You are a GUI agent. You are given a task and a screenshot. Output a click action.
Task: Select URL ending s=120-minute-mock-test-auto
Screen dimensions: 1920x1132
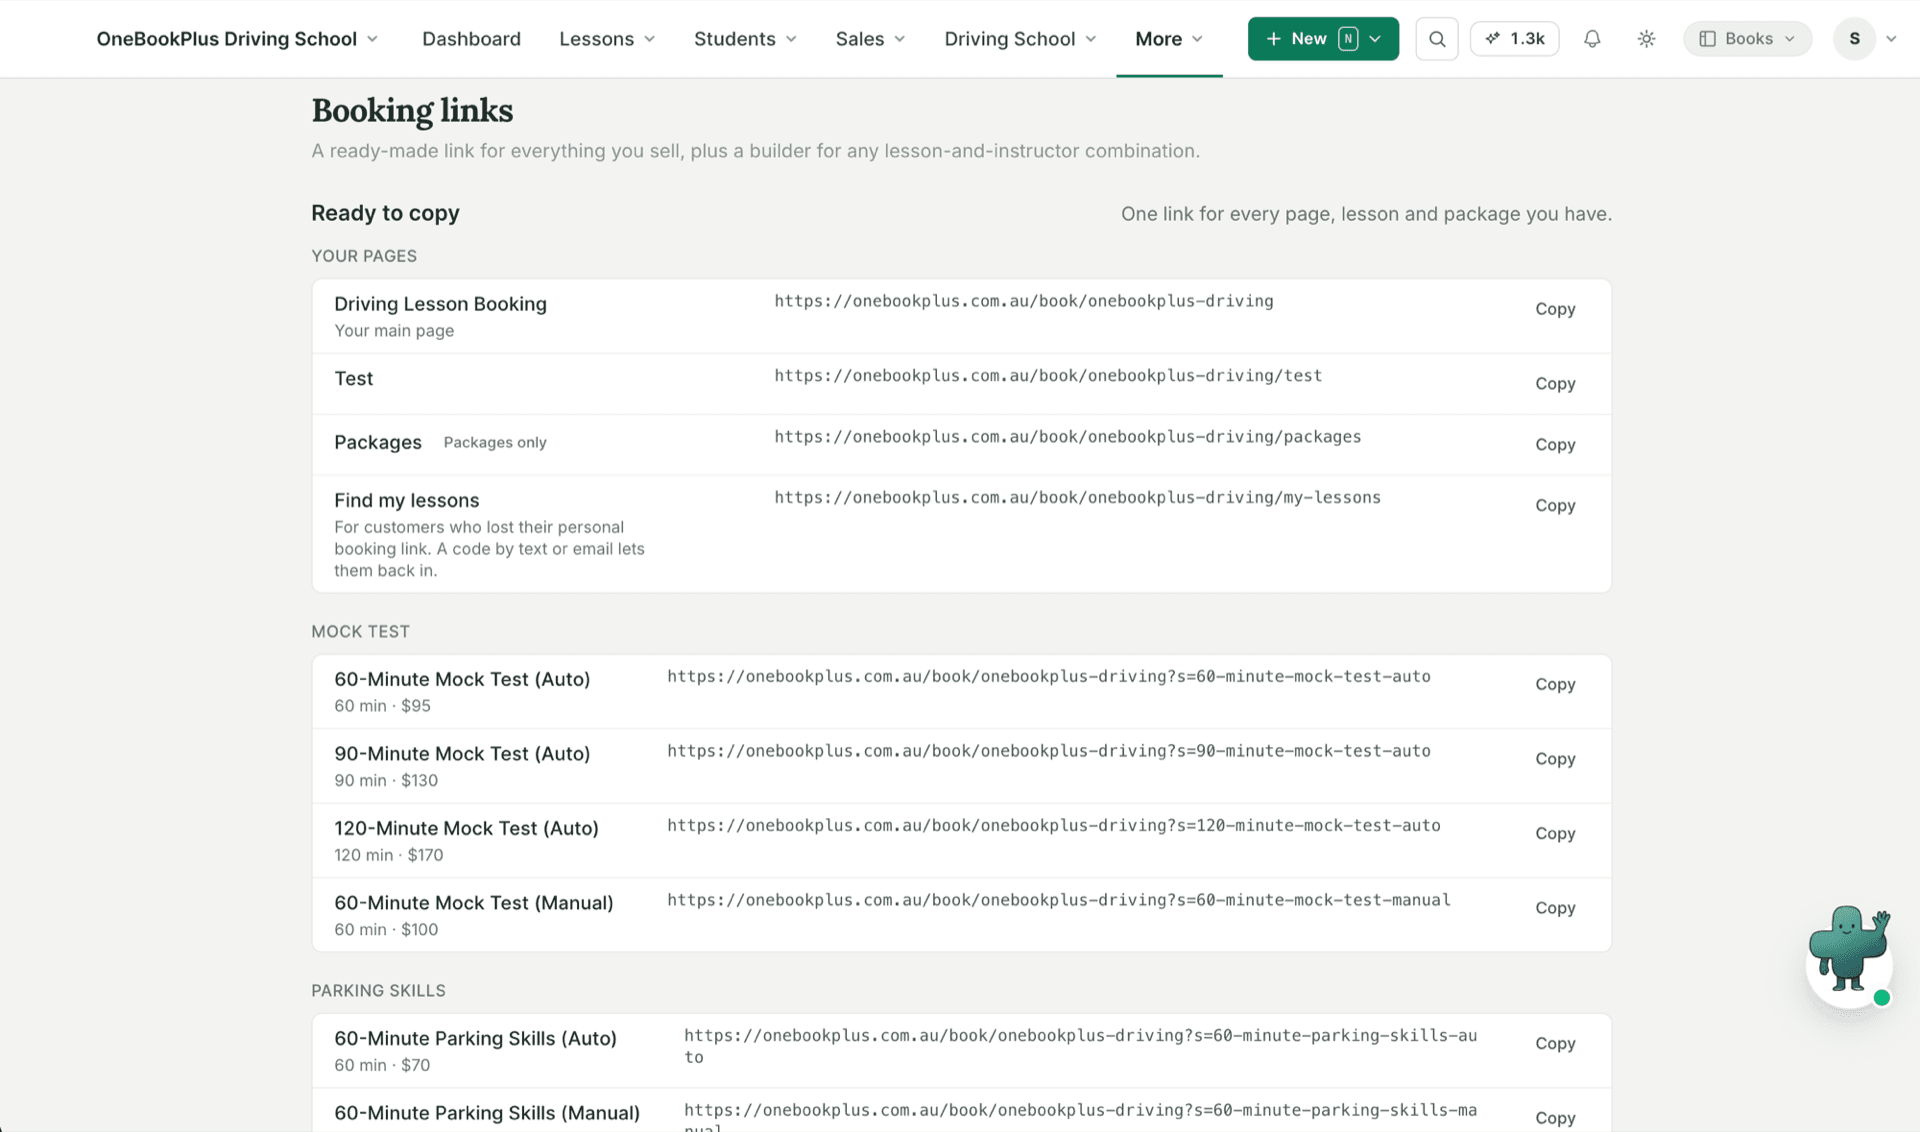pyautogui.click(x=1054, y=826)
